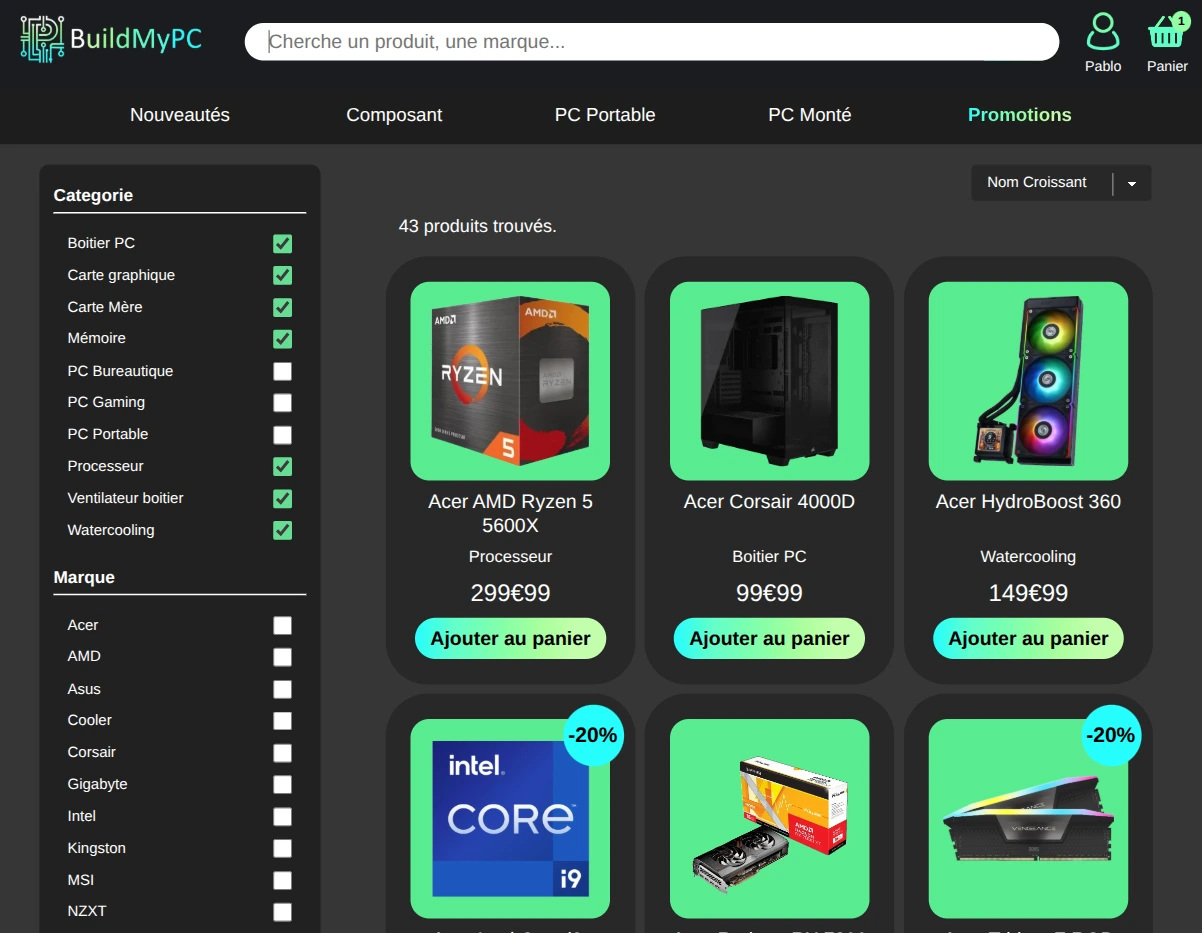The height and width of the screenshot is (933, 1202).
Task: Uncheck the Mémoire category checkbox
Action: point(283,339)
